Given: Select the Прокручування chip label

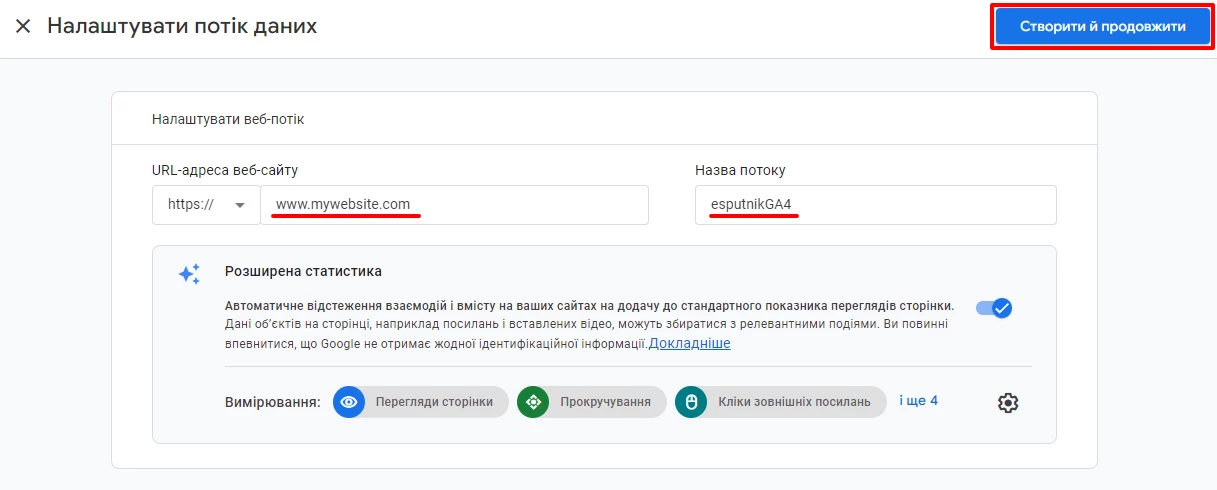Looking at the screenshot, I should pos(605,402).
